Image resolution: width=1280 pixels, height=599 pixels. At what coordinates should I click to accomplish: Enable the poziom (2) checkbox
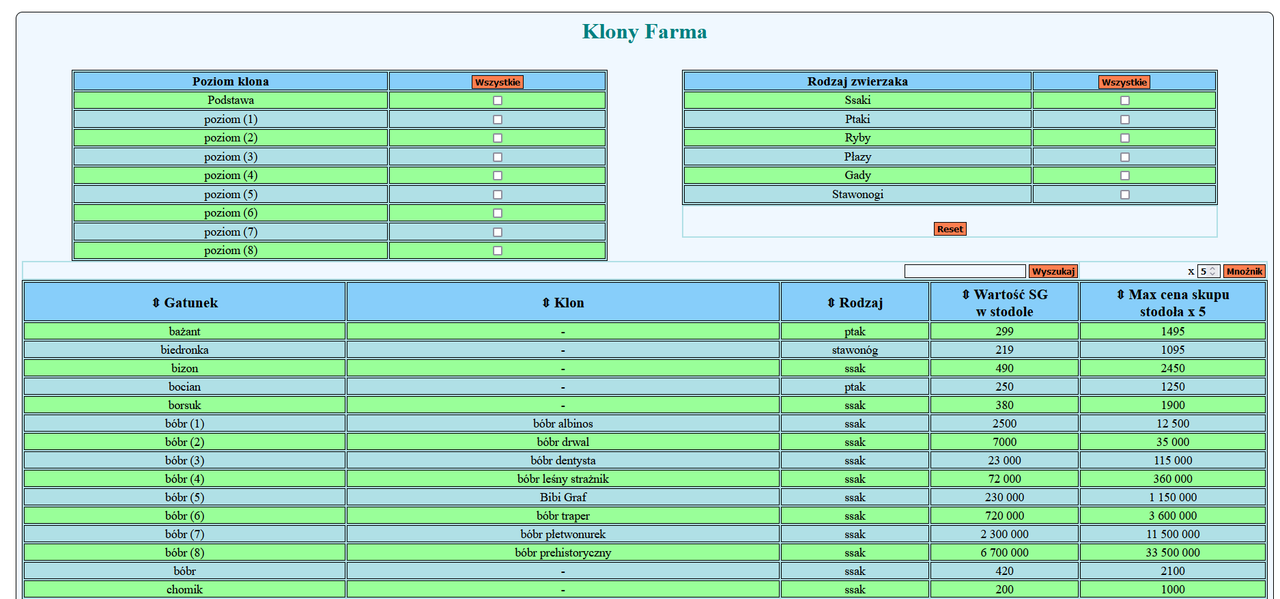coord(498,138)
